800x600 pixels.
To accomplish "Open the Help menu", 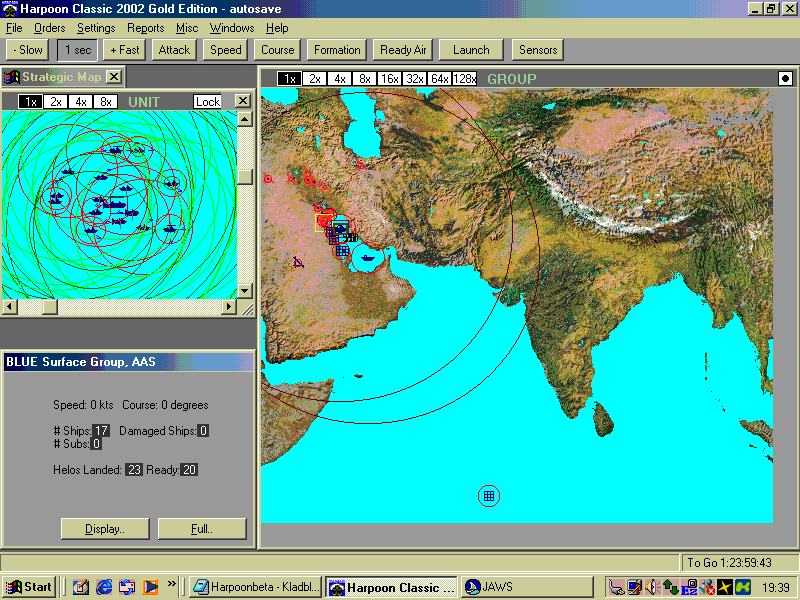I will pyautogui.click(x=277, y=28).
